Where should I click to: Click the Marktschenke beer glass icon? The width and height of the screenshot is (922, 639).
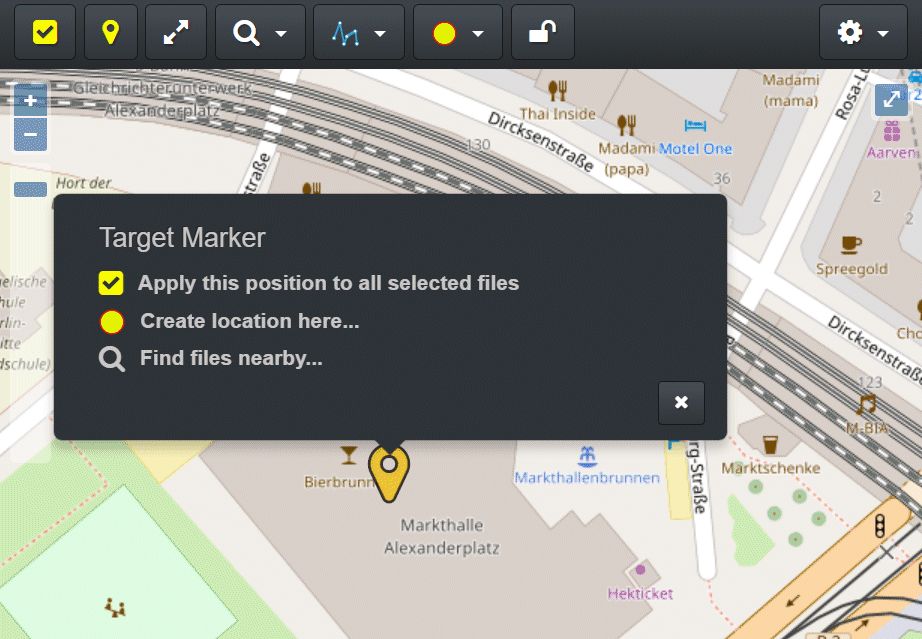pyautogui.click(x=770, y=445)
